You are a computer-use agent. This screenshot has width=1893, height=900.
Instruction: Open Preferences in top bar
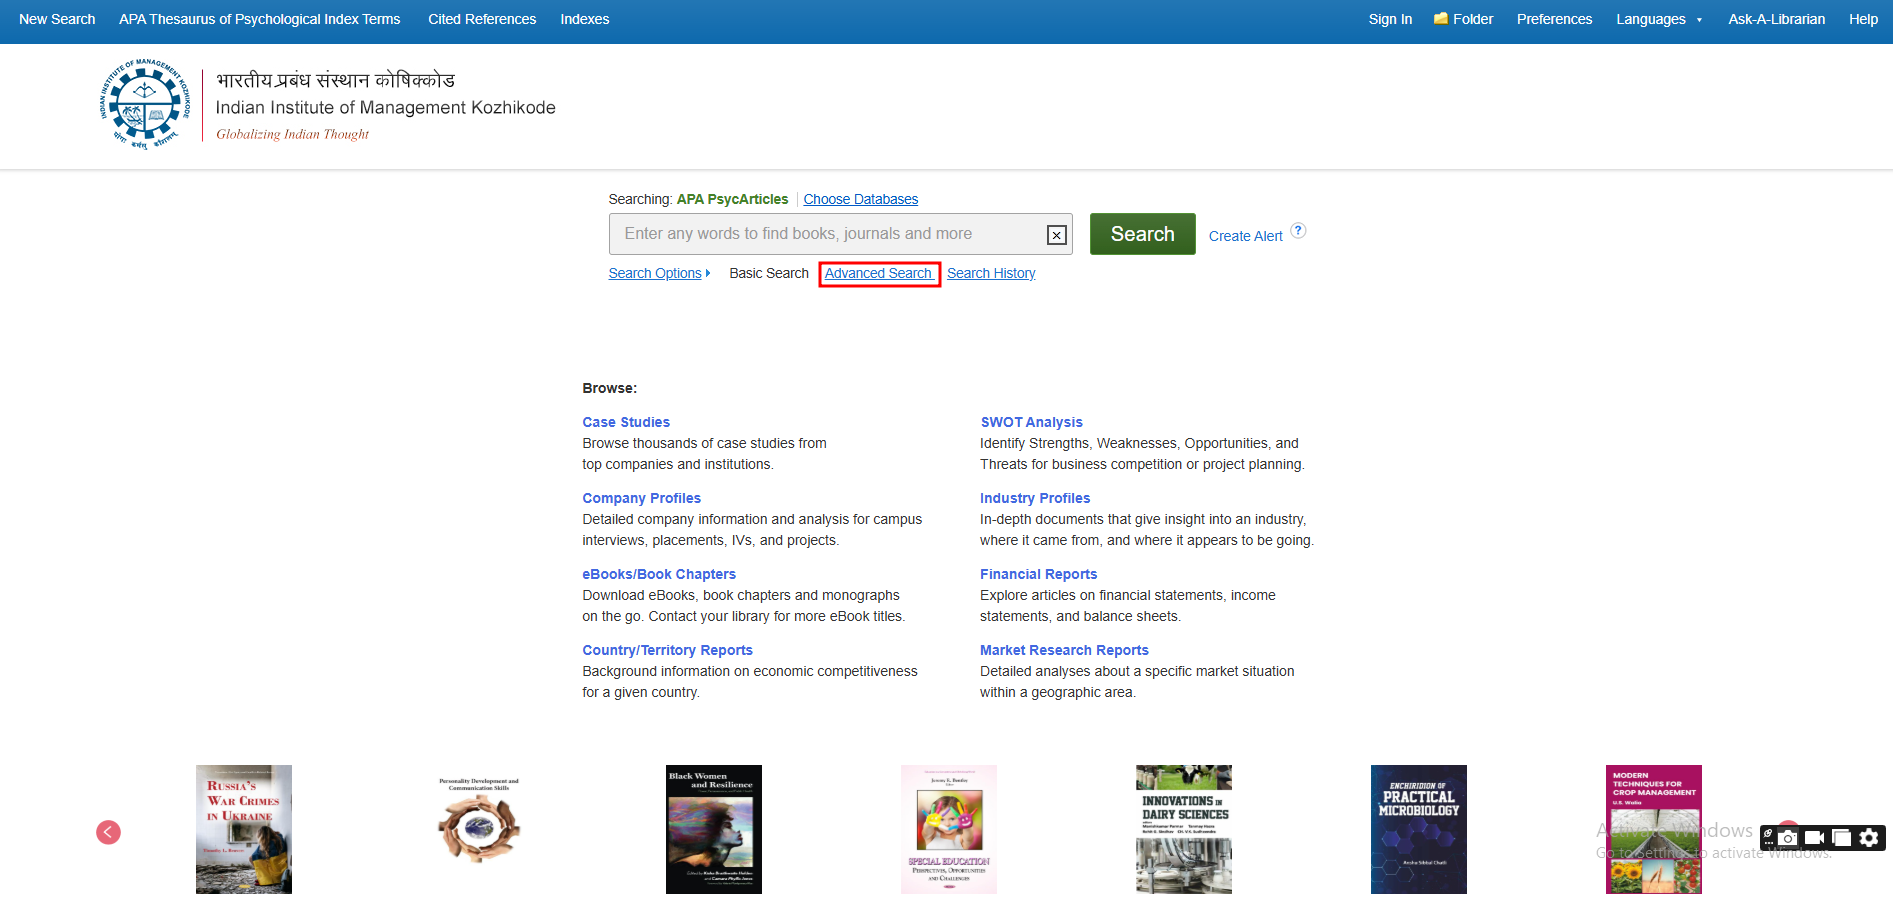pos(1554,19)
